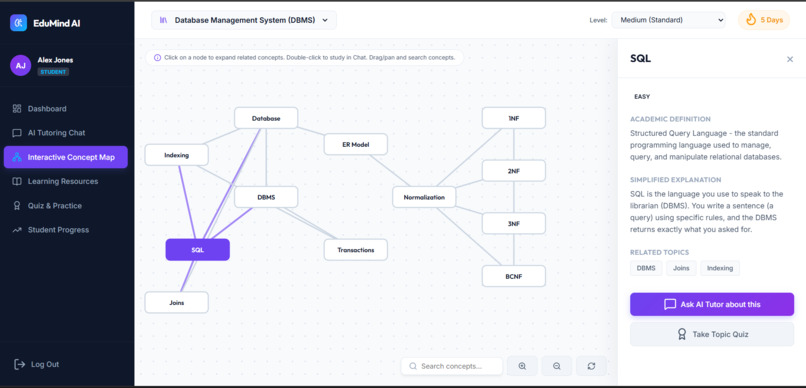Open the Database Management System subject dropdown
The image size is (806, 388).
[x=244, y=20]
